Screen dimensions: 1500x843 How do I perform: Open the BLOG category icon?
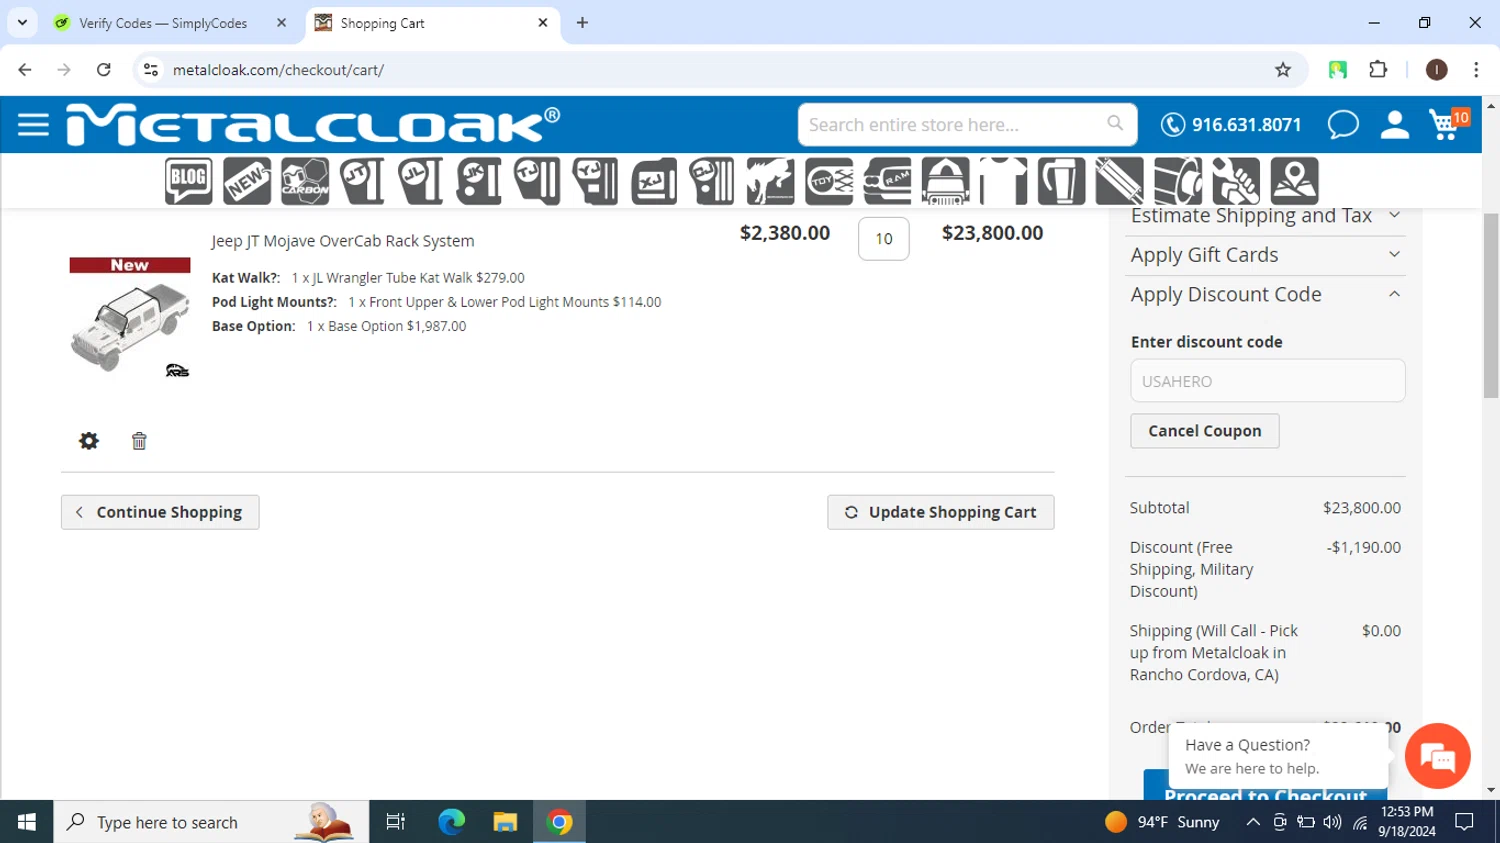coord(189,181)
